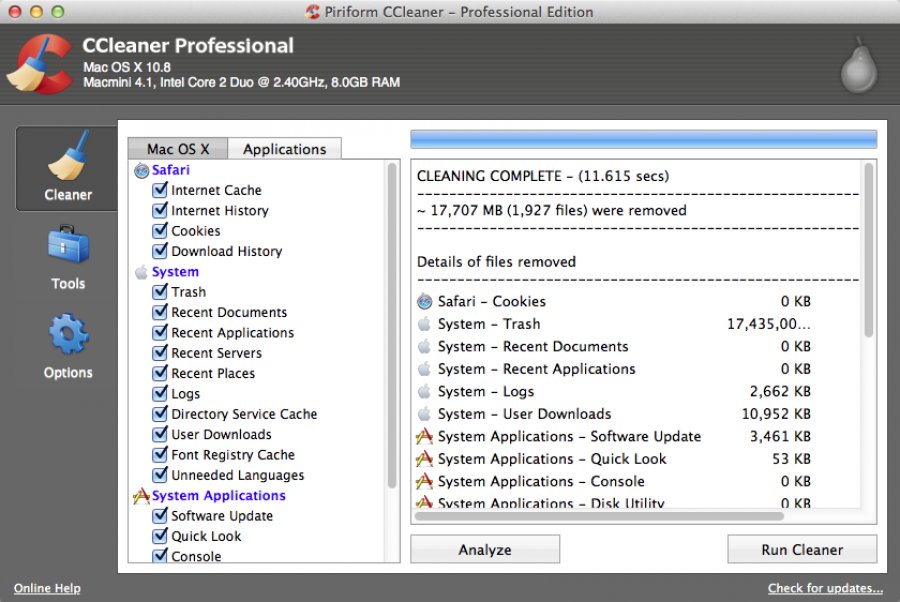Click the "3,461 KB" Software Update value
This screenshot has height=602, width=900.
[780, 436]
